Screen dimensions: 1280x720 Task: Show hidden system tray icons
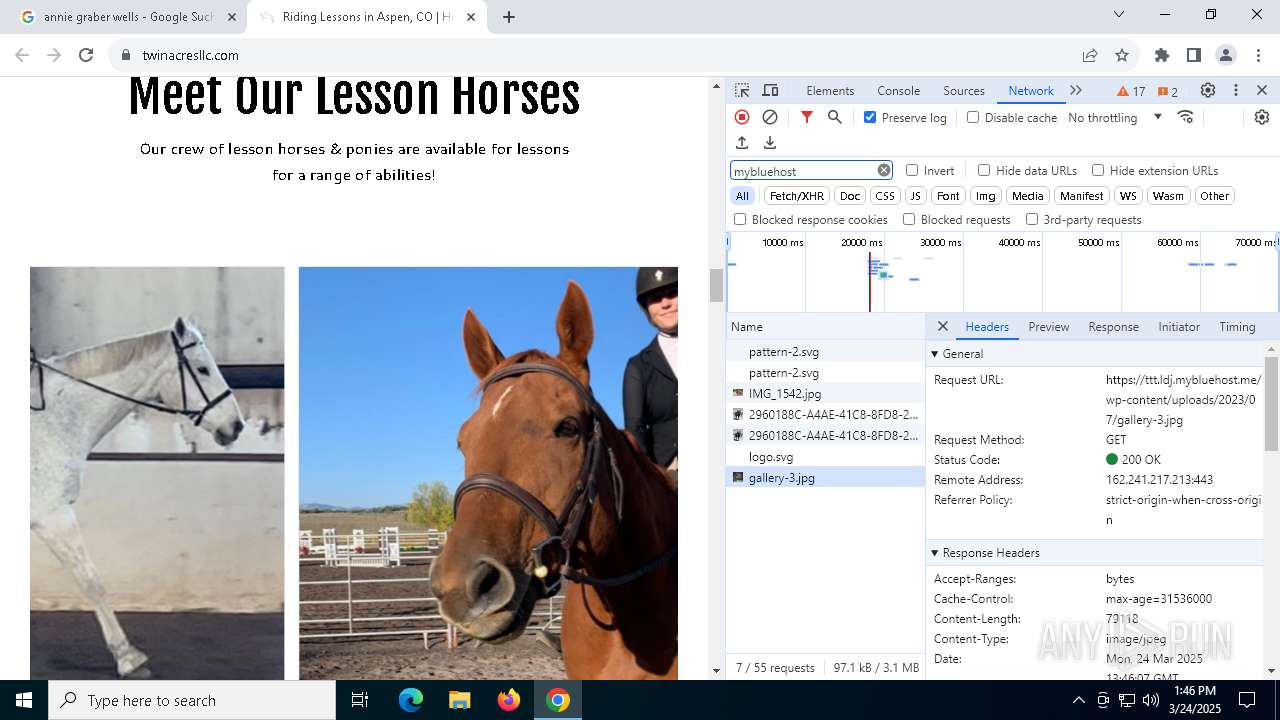1078,700
